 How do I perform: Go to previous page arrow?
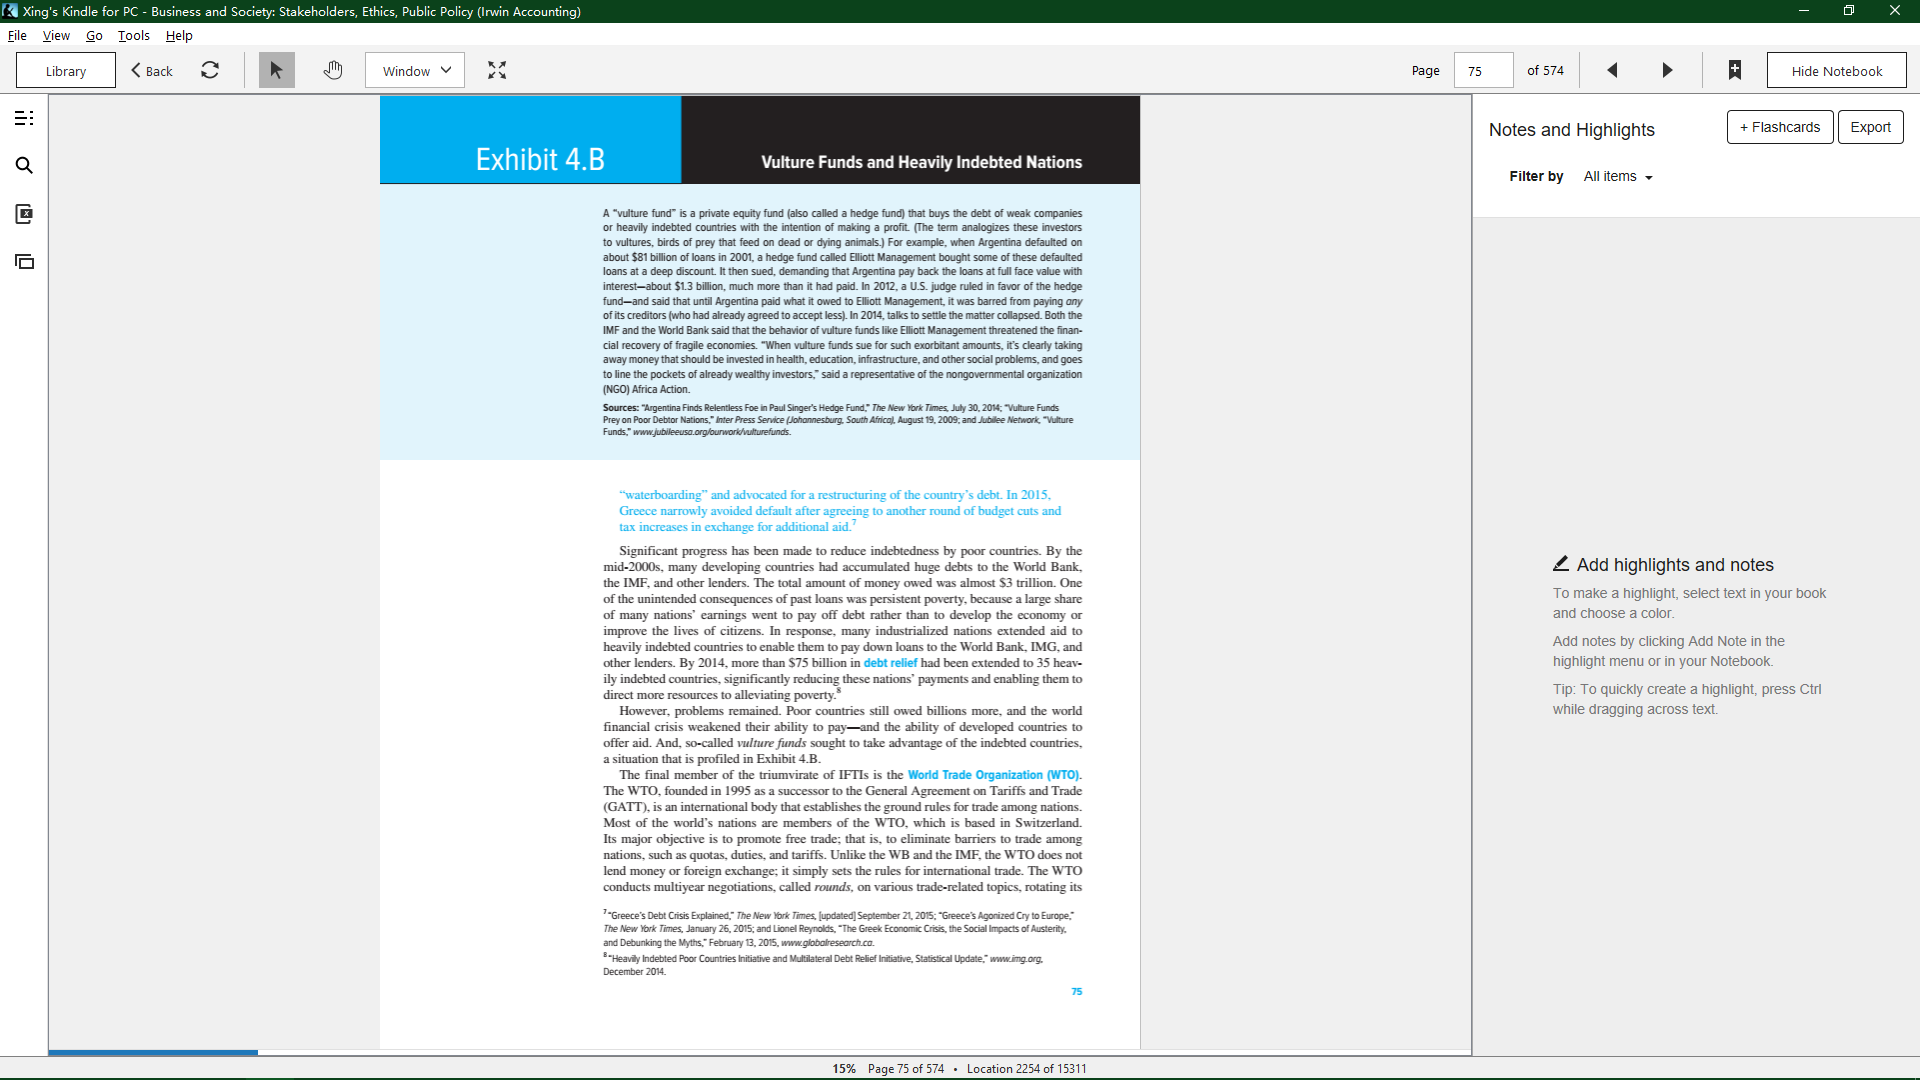[x=1612, y=70]
